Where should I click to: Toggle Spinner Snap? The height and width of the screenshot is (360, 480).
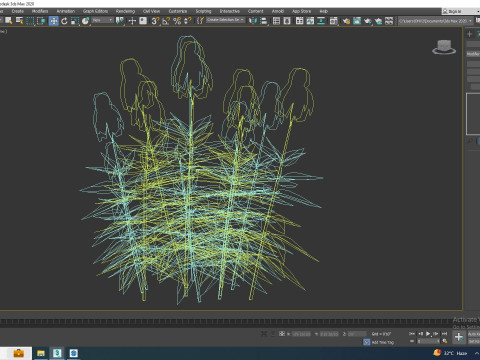click(x=188, y=21)
